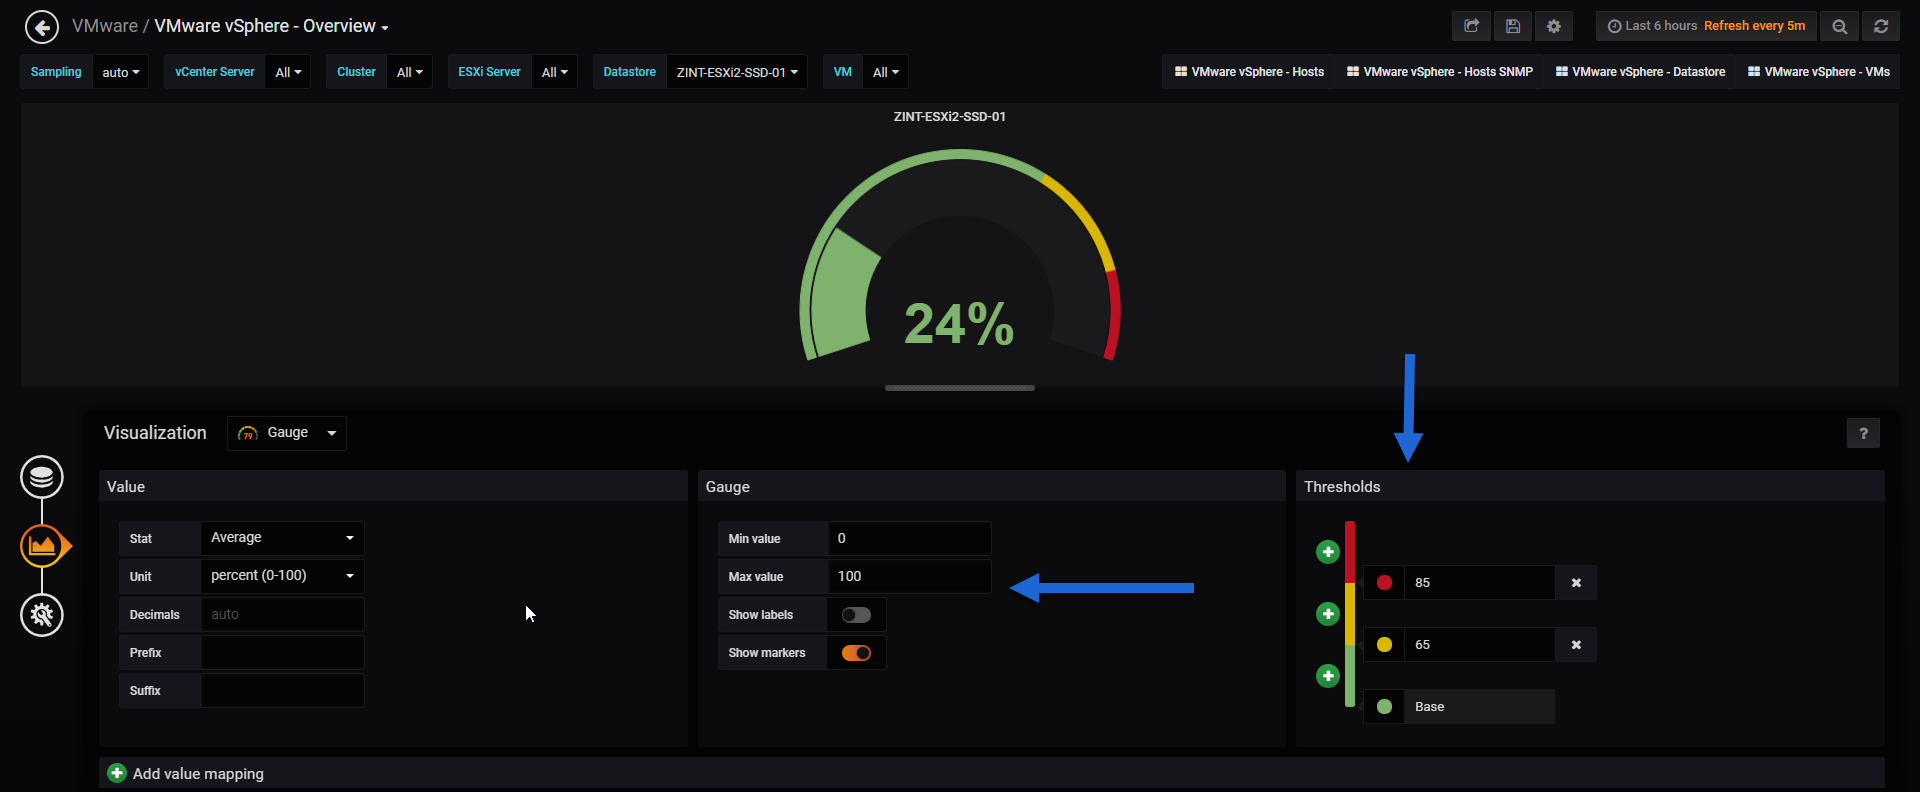The image size is (1920, 792).
Task: Expand the Stat Average dropdown
Action: tap(282, 538)
